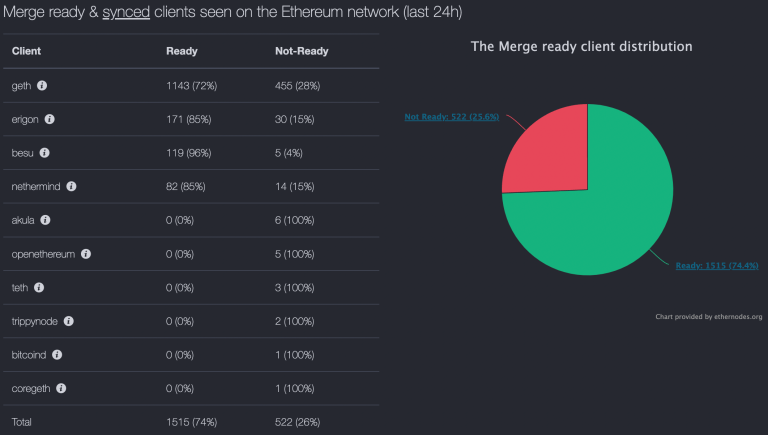Click the openethereum info icon

[x=87, y=254]
